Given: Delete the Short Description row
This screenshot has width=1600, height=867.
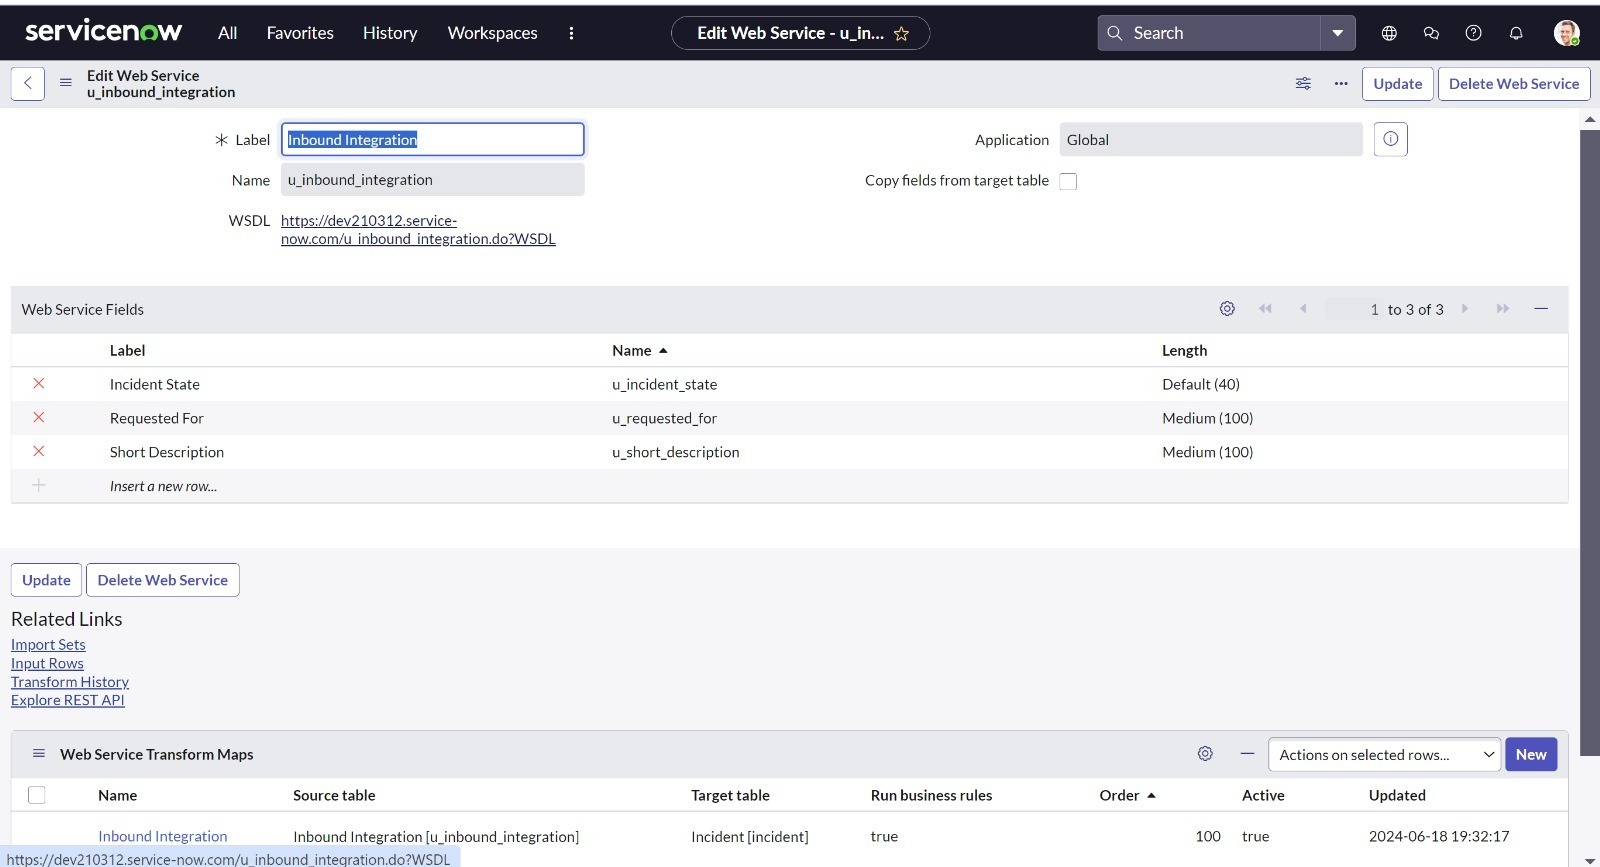Looking at the screenshot, I should tap(39, 451).
